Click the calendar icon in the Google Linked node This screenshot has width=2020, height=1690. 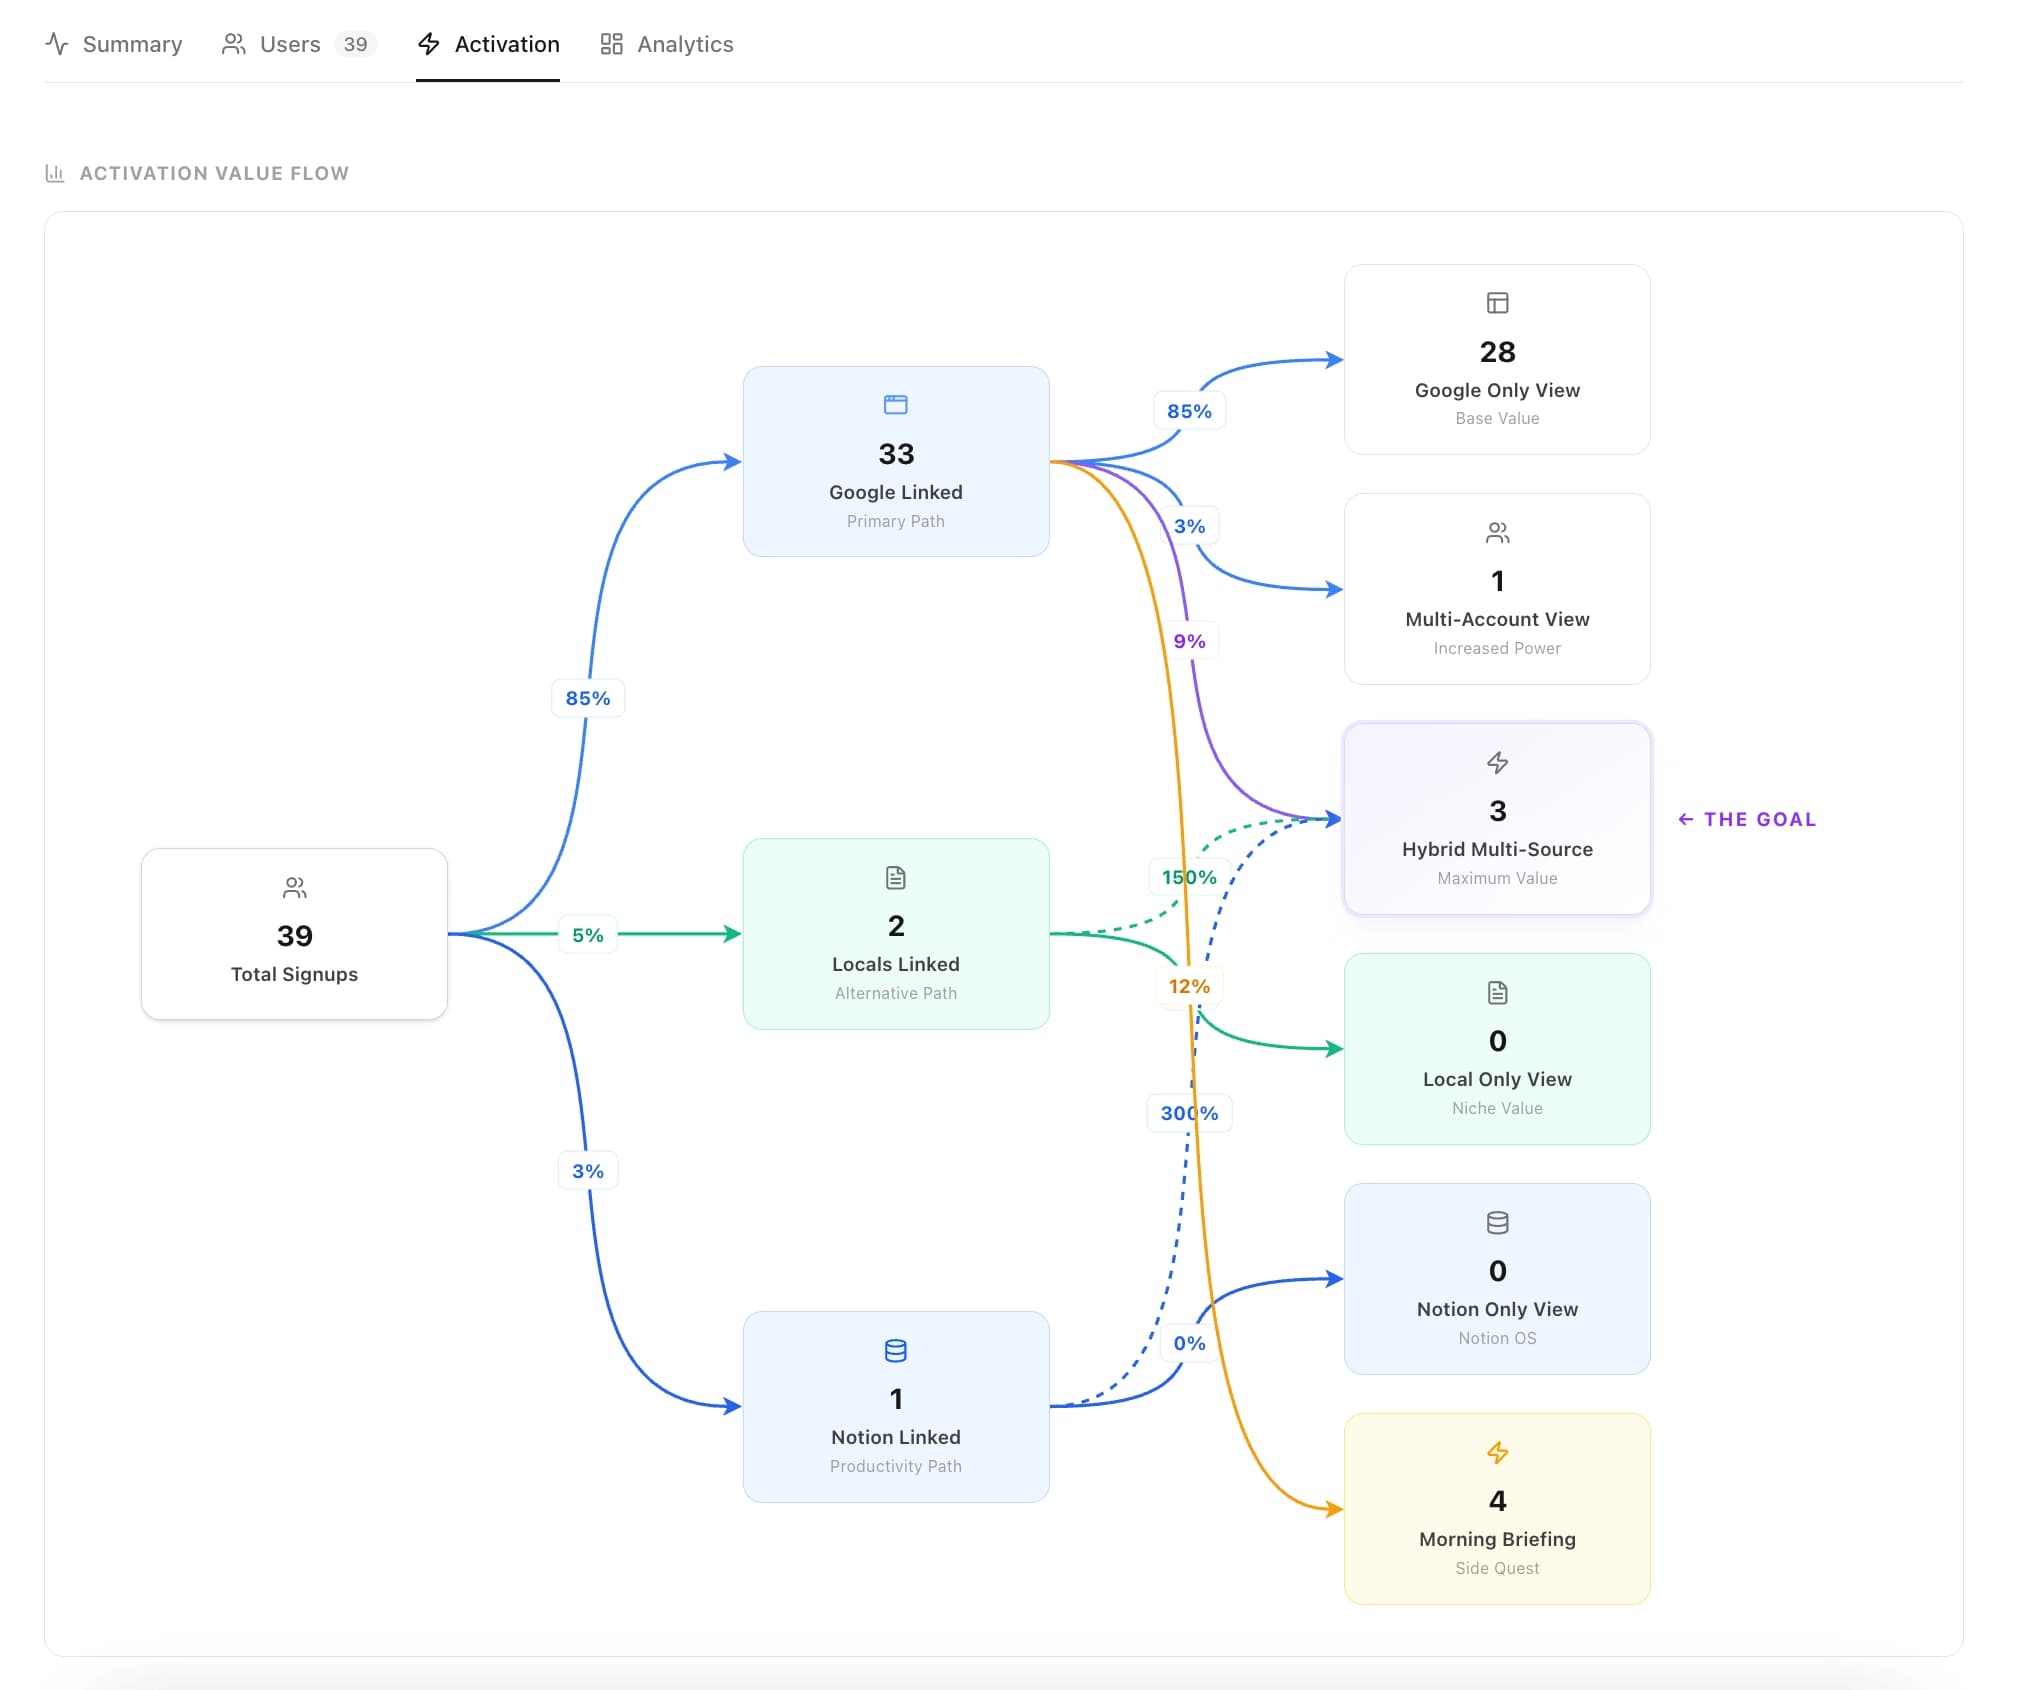895,404
